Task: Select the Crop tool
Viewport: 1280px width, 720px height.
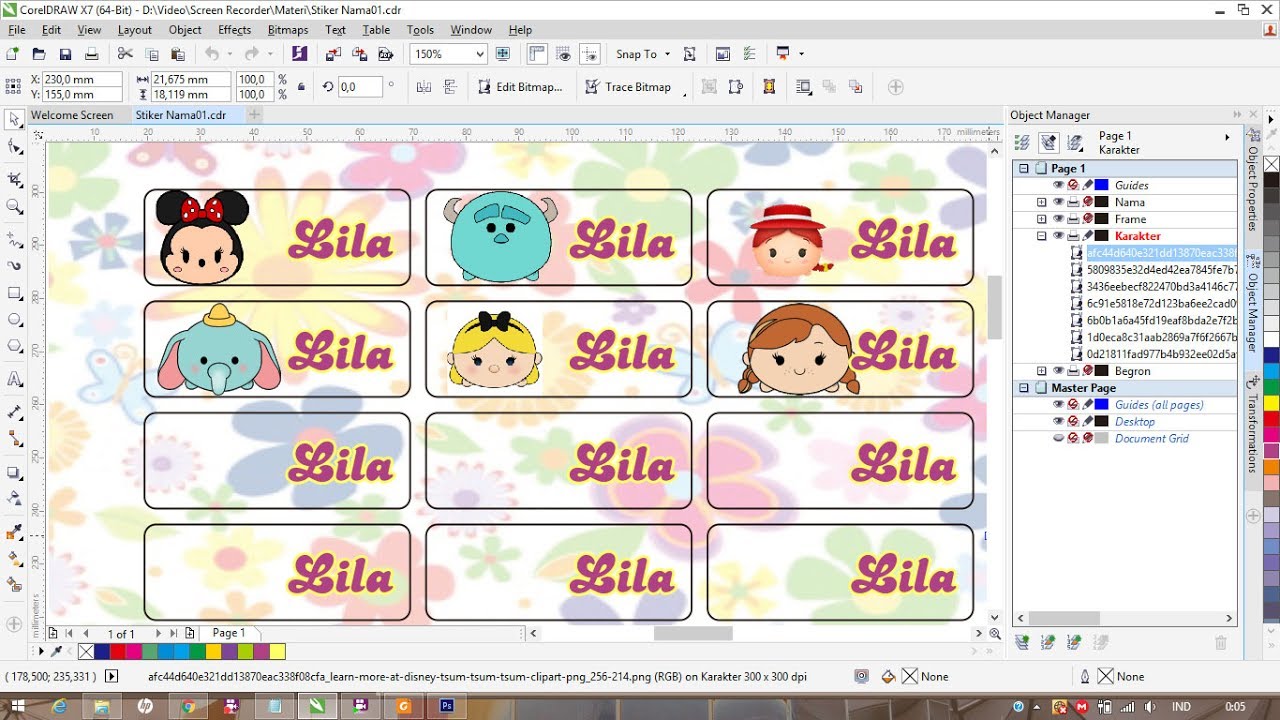Action: [x=14, y=180]
